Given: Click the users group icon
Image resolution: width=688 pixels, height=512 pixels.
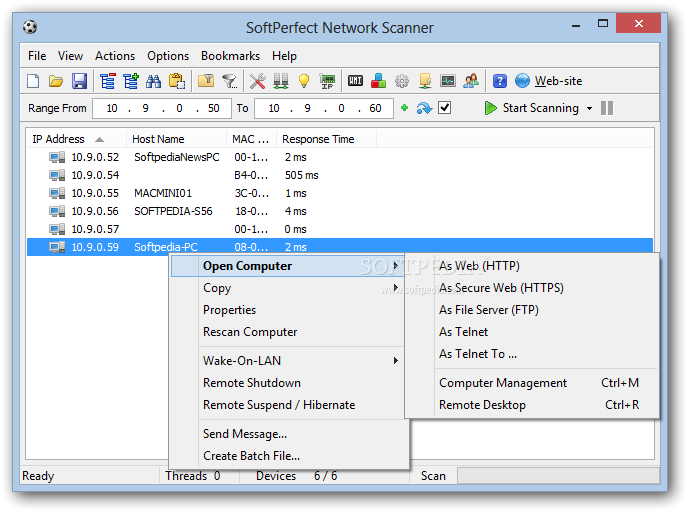Looking at the screenshot, I should pos(471,81).
